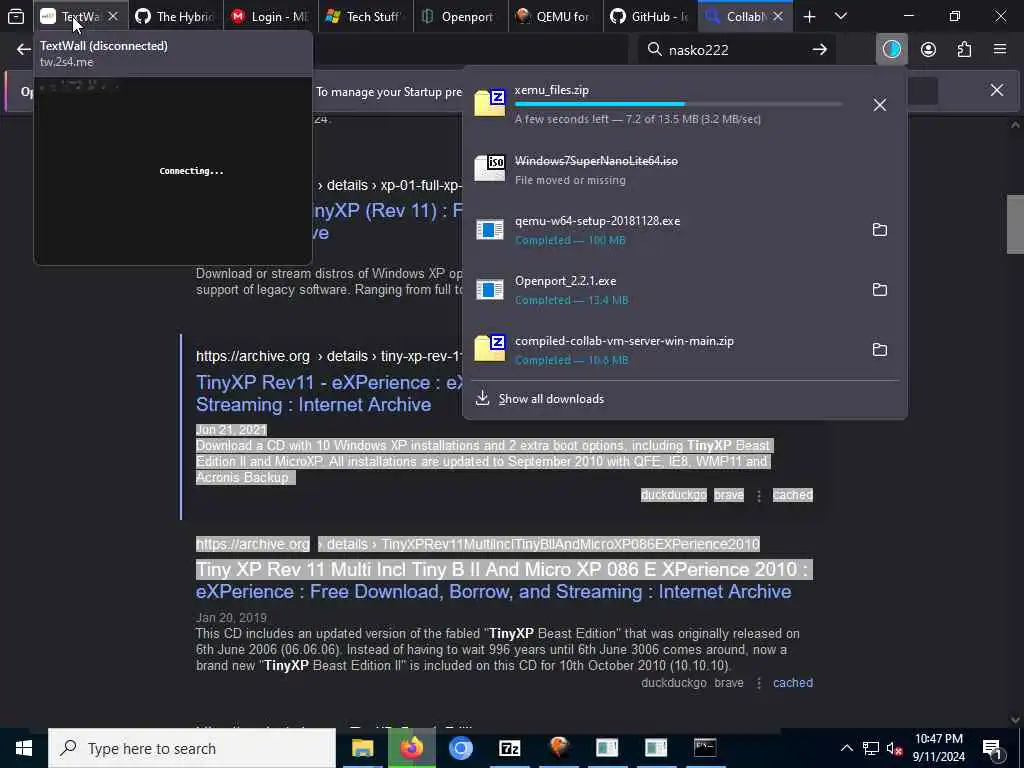Open TinyXP Rev11 eXPerience result link
The image size is (1024, 768).
tap(329, 393)
